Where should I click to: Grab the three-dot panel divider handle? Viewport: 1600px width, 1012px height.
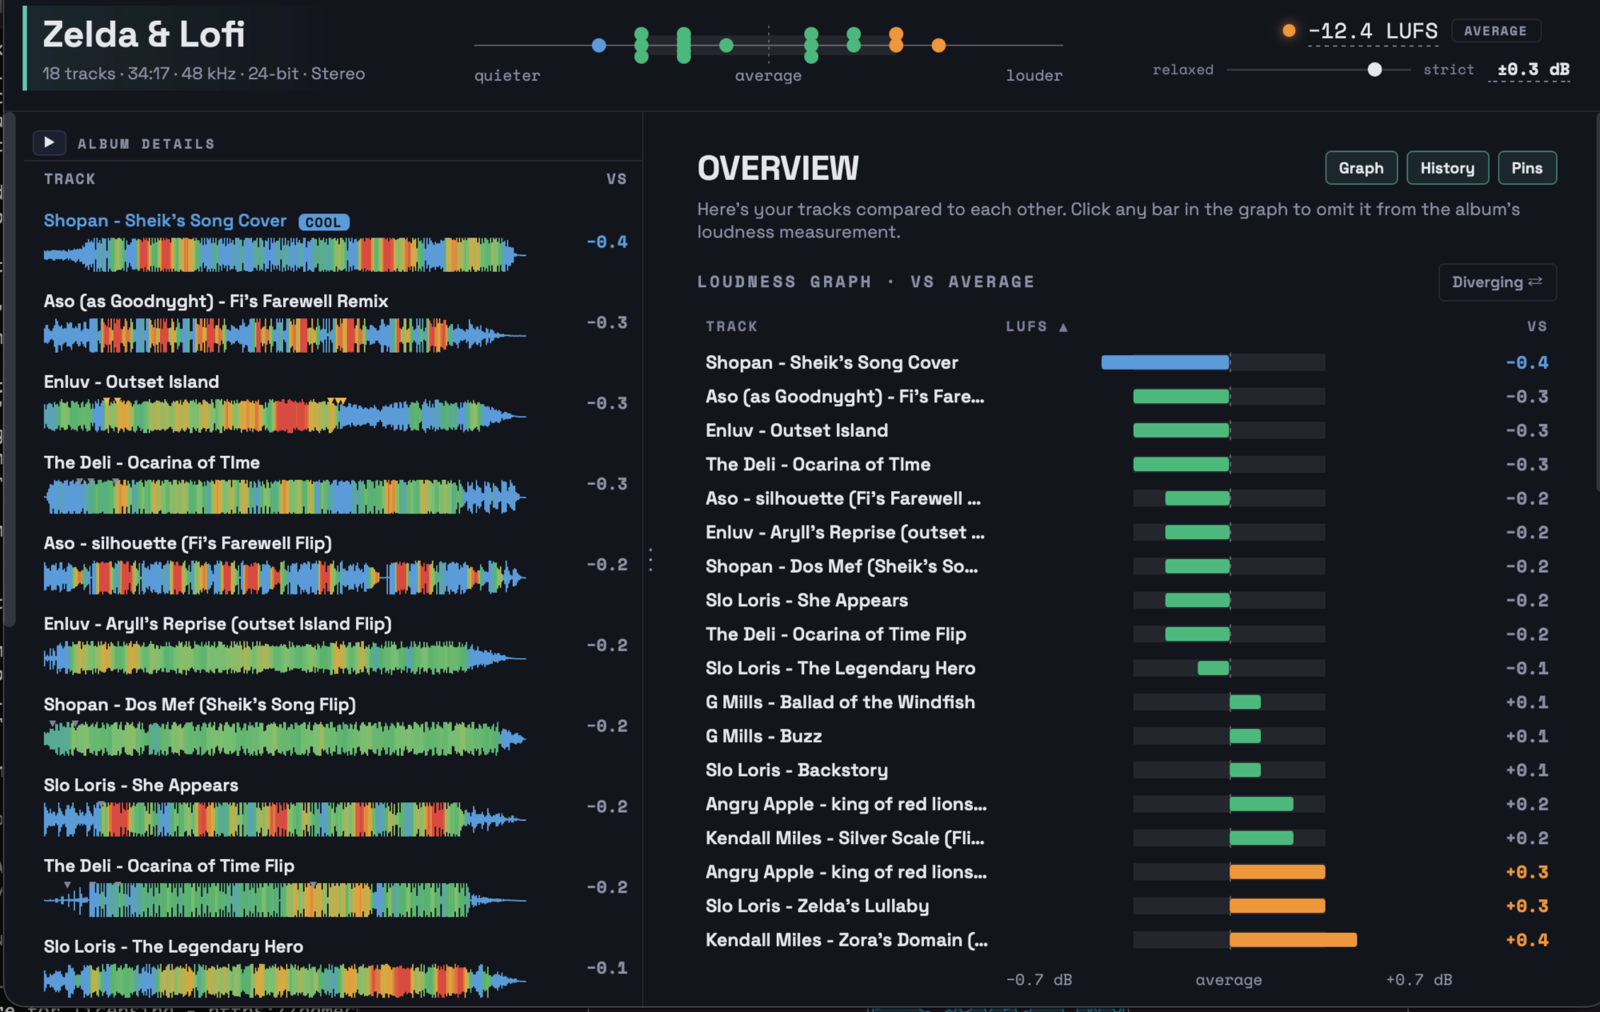click(651, 559)
